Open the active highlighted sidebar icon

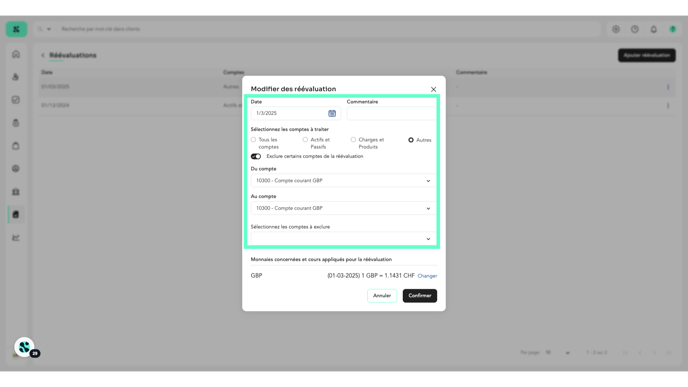(x=16, y=215)
